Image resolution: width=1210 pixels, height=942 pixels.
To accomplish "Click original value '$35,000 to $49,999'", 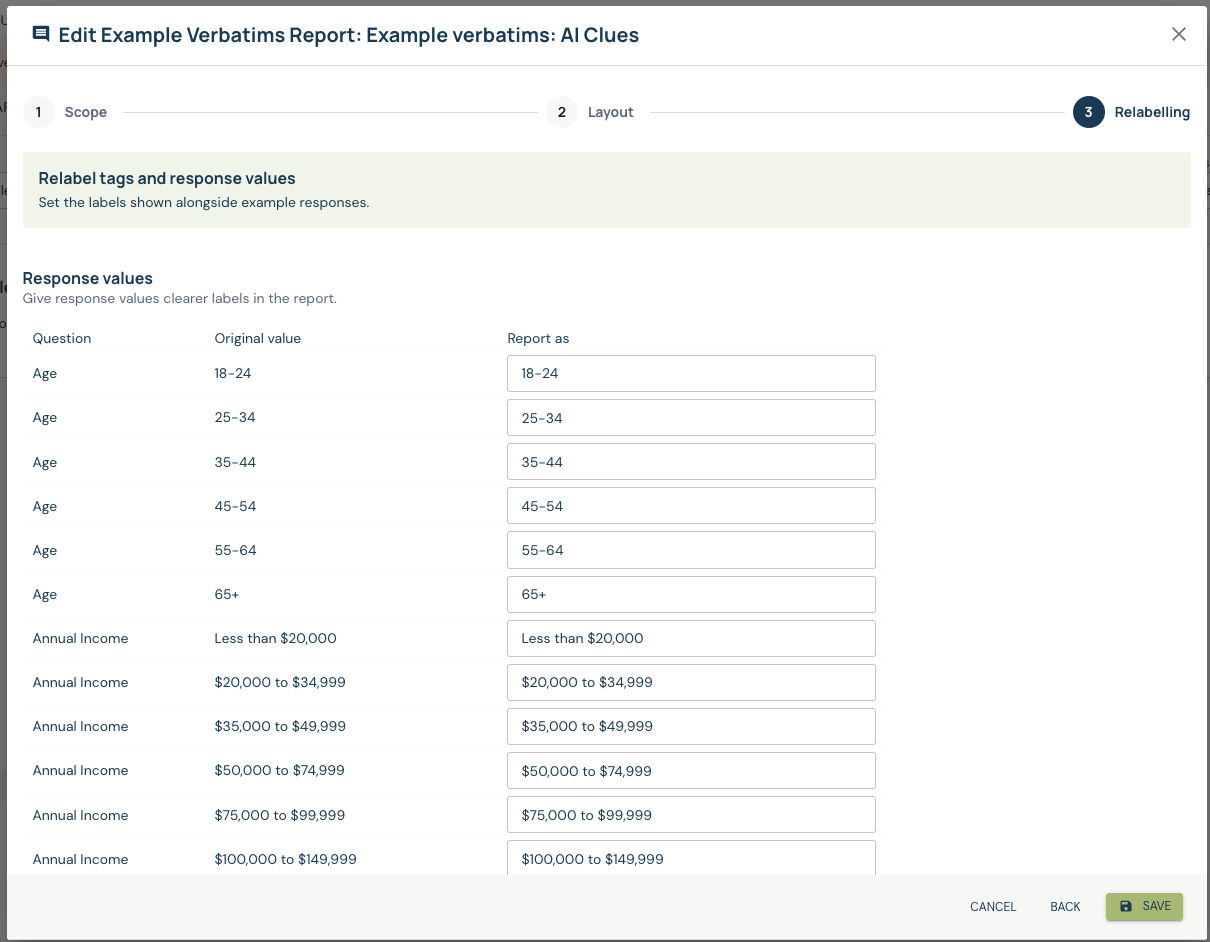I will [280, 726].
